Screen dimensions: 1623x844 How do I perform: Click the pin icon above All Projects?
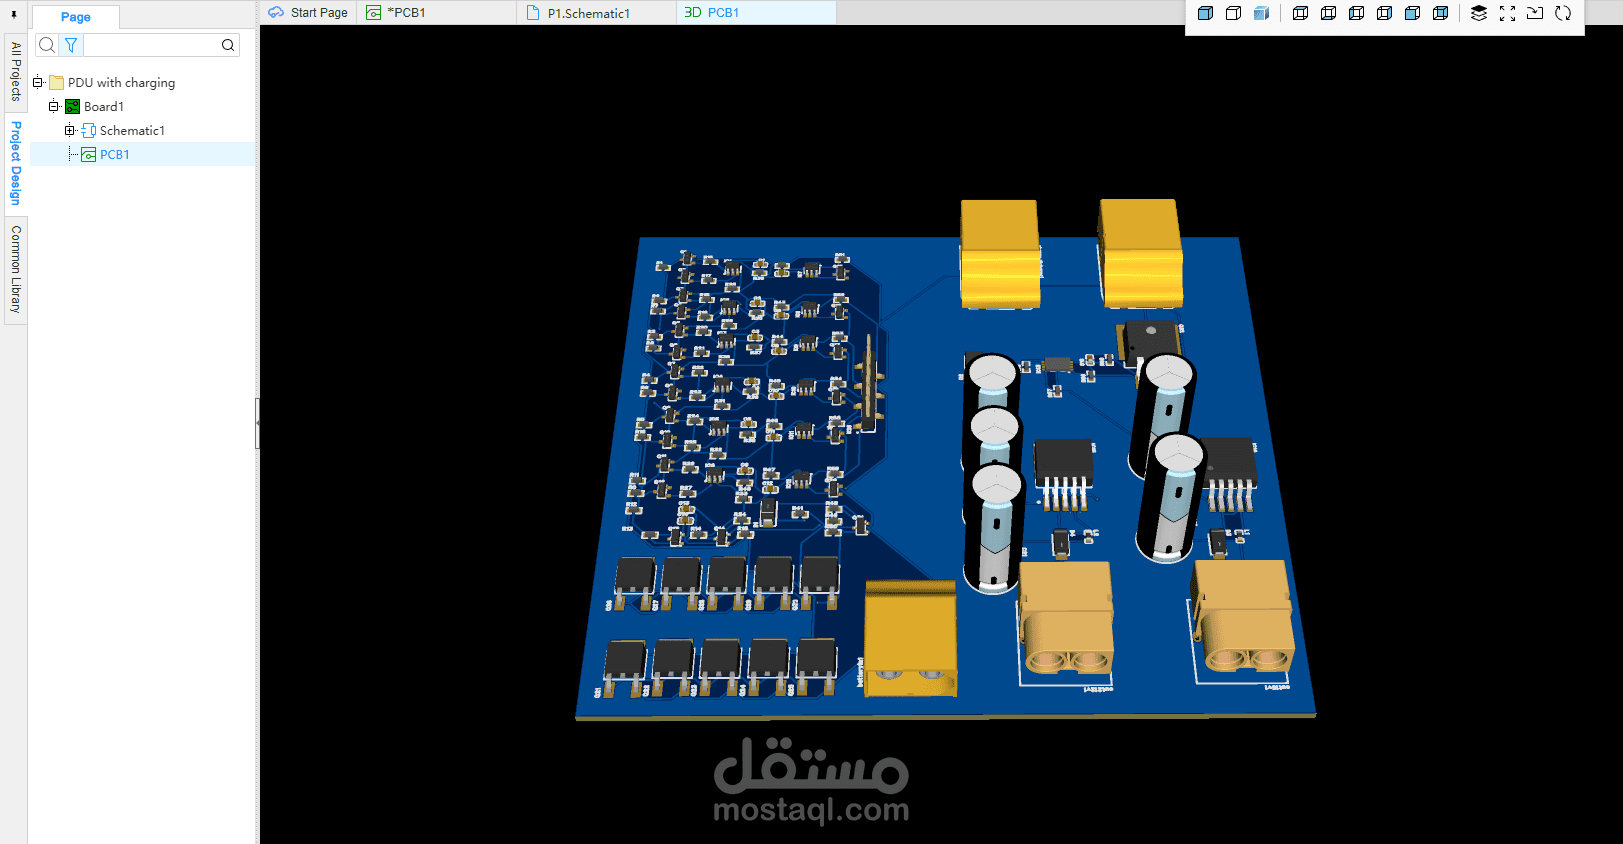point(14,15)
